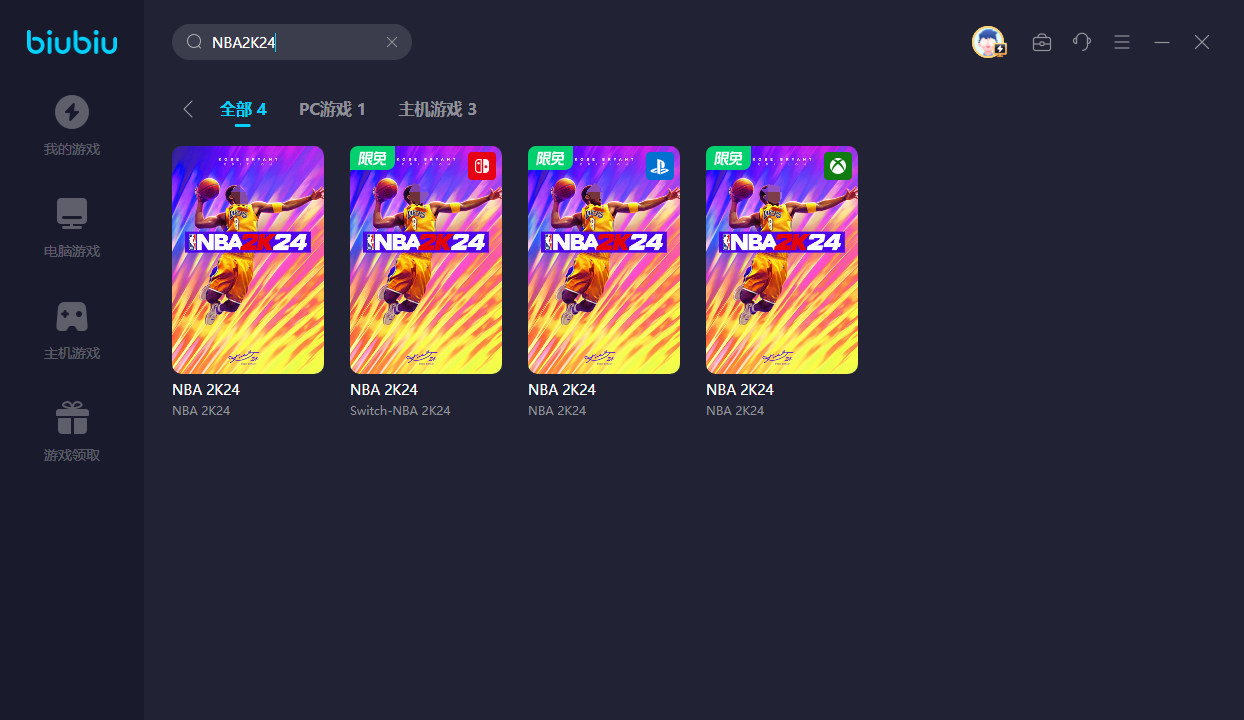The image size is (1244, 720).
Task: Click the search magnifier icon
Action: pos(195,42)
